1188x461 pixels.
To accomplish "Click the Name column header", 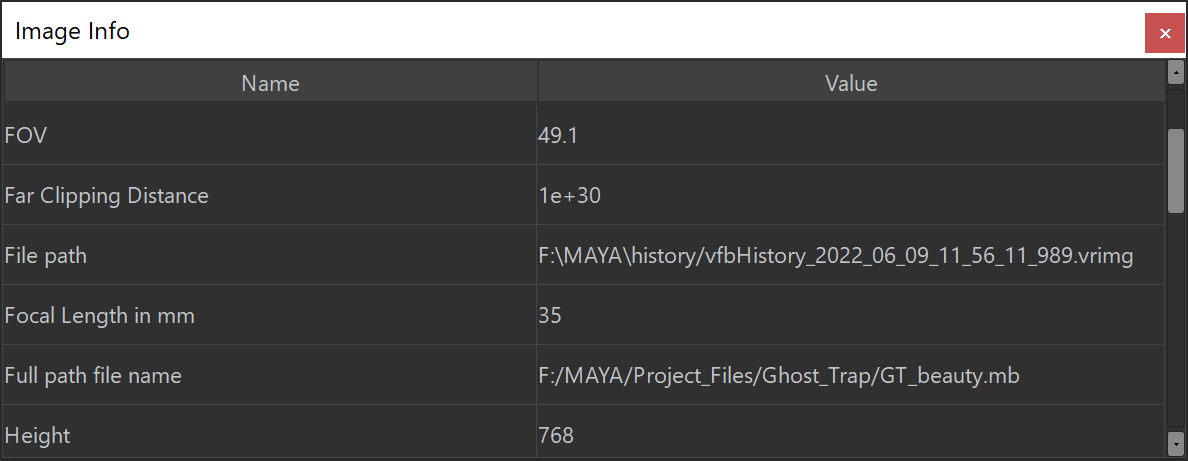I will (270, 83).
